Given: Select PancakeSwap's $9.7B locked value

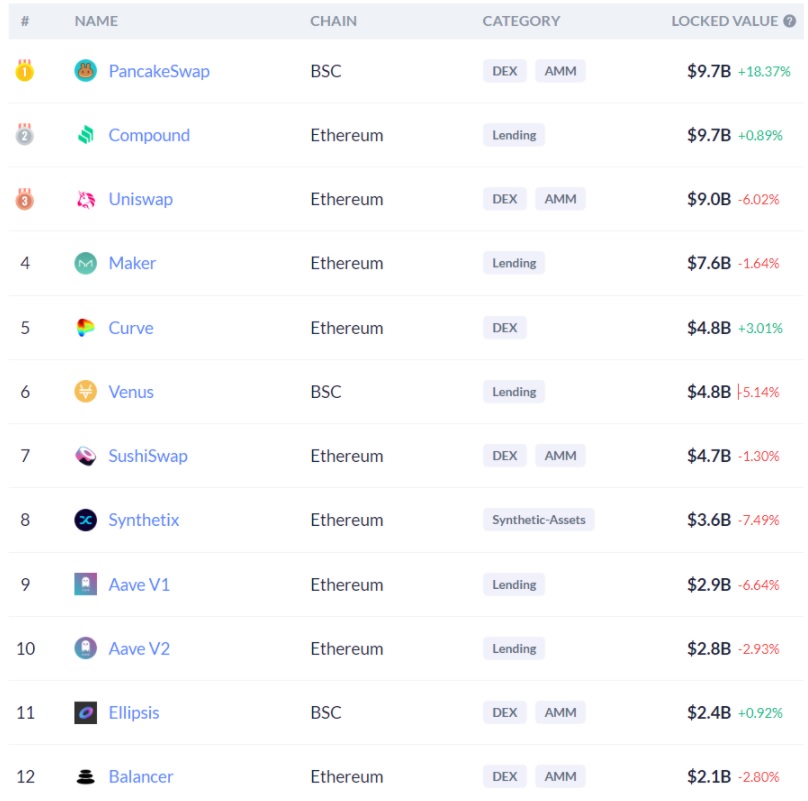Looking at the screenshot, I should [709, 71].
